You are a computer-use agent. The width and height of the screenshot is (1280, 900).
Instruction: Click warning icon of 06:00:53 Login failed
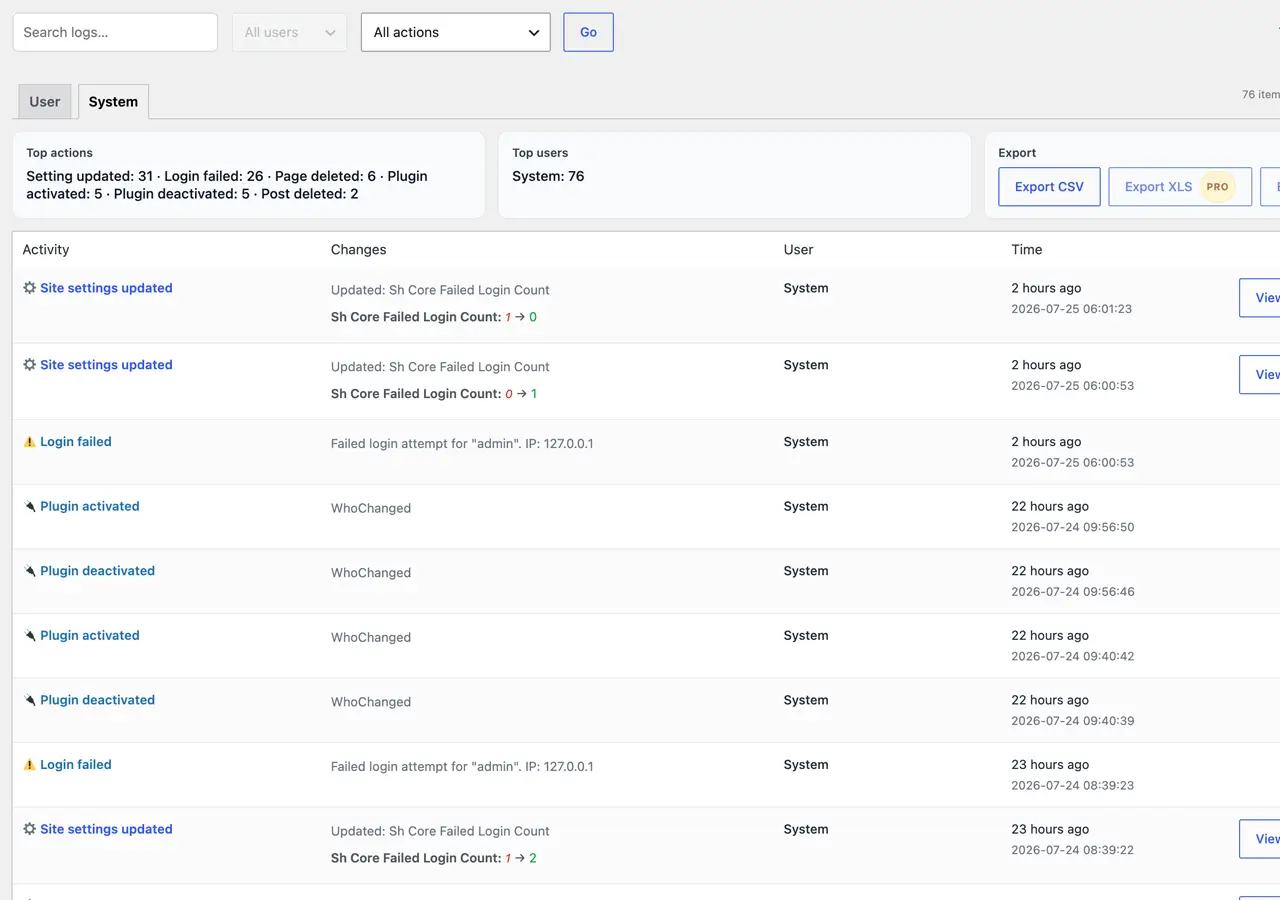click(x=30, y=442)
